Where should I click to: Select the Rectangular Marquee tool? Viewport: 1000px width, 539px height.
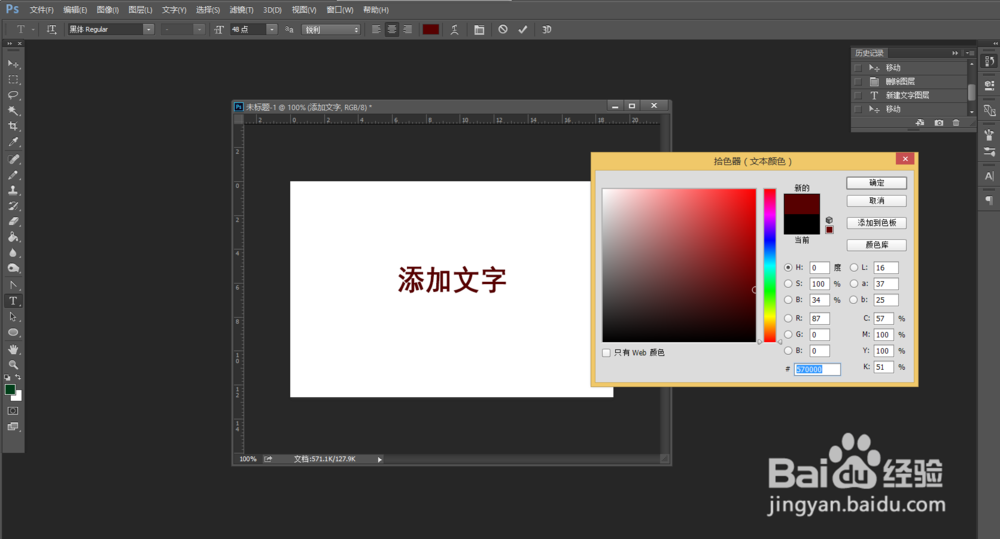tap(13, 80)
